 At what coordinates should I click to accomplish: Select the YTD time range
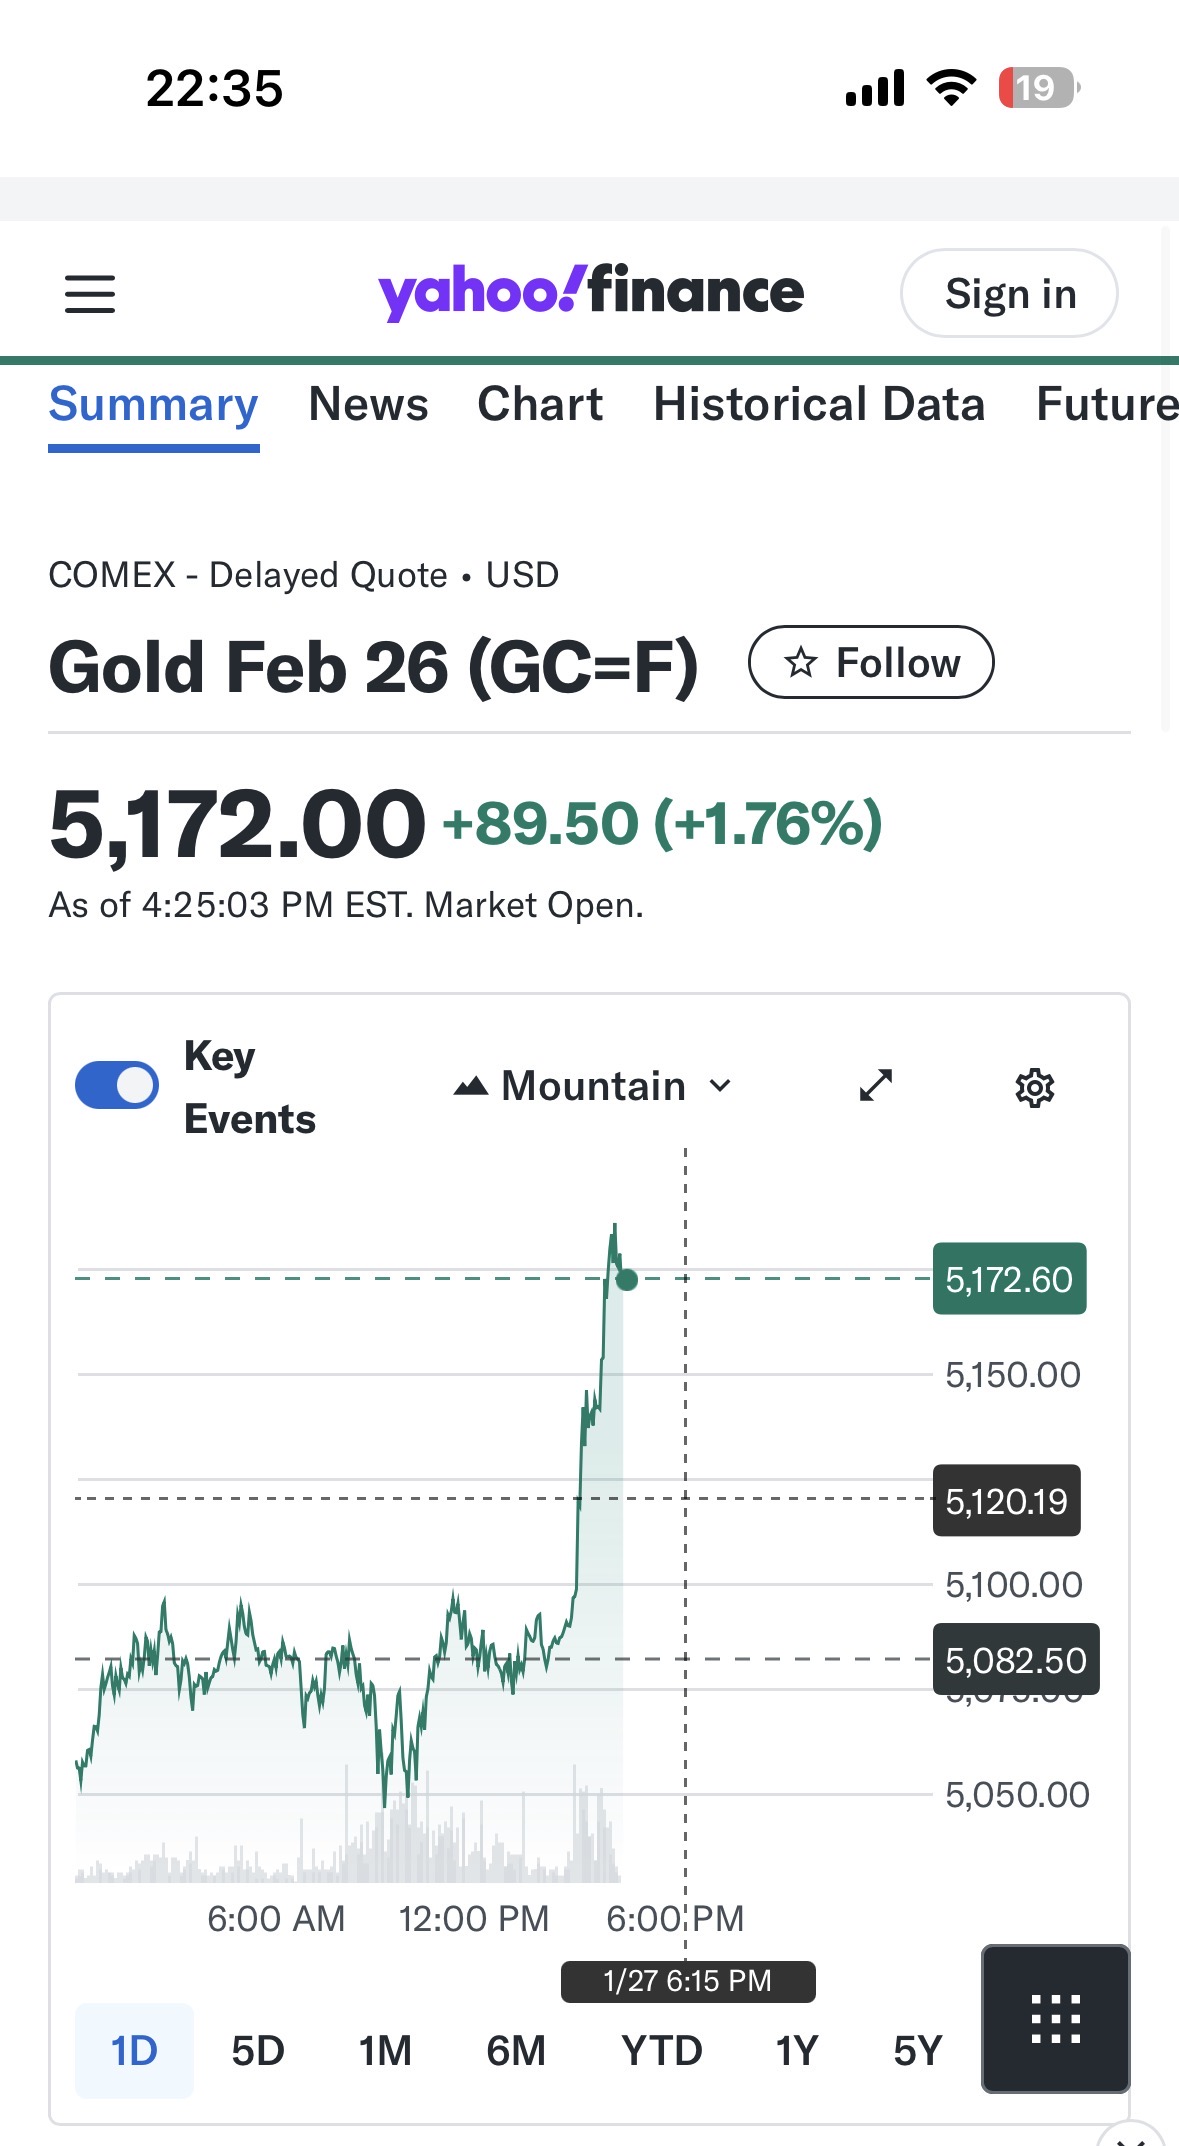pyautogui.click(x=661, y=2051)
